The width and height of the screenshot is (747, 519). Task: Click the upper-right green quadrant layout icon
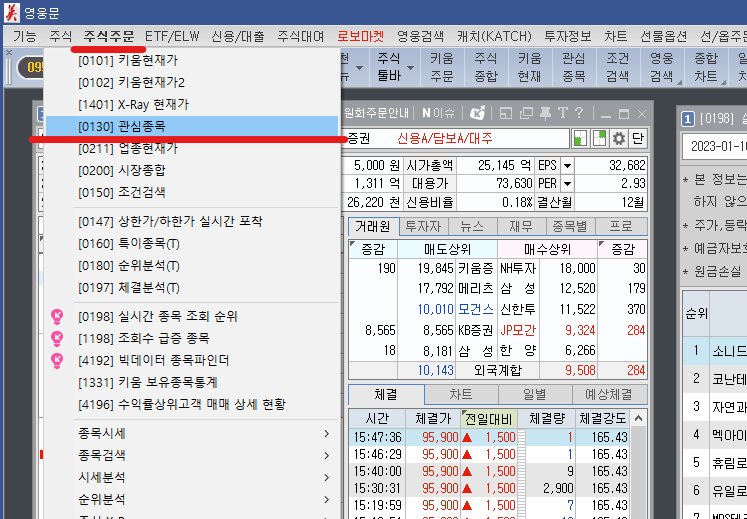pyautogui.click(x=599, y=139)
